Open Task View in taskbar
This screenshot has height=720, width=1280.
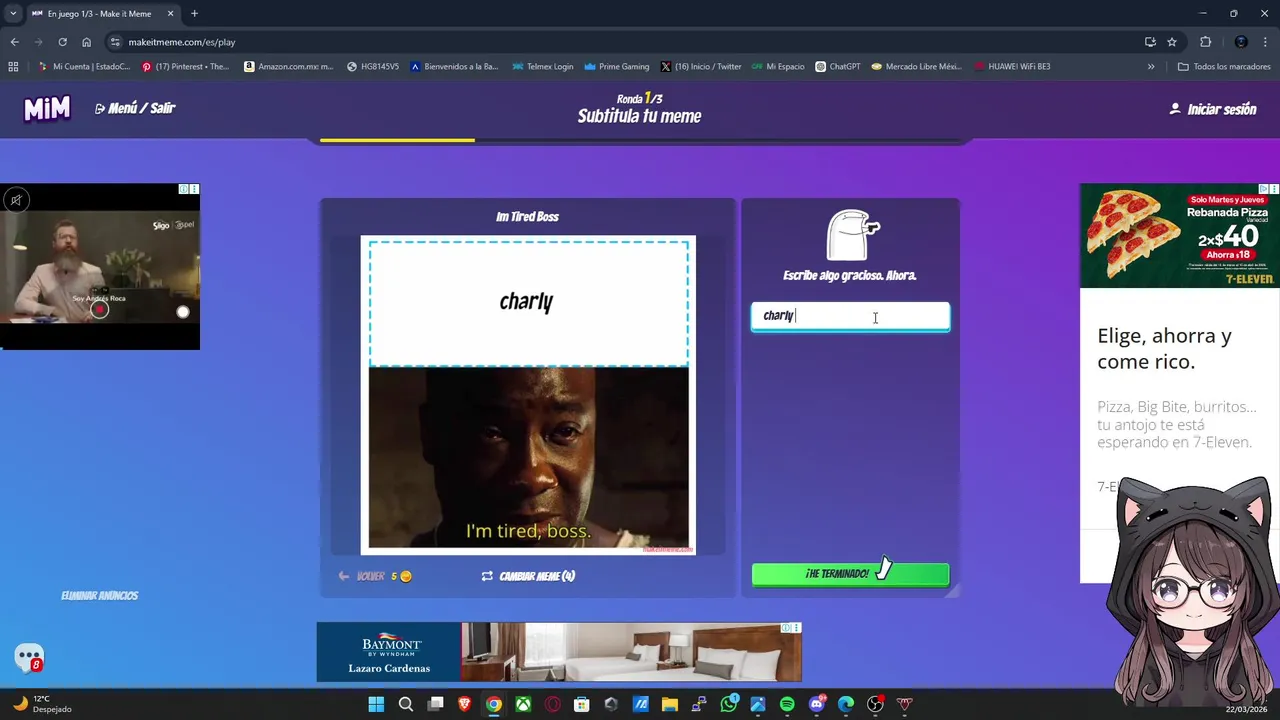[x=435, y=704]
